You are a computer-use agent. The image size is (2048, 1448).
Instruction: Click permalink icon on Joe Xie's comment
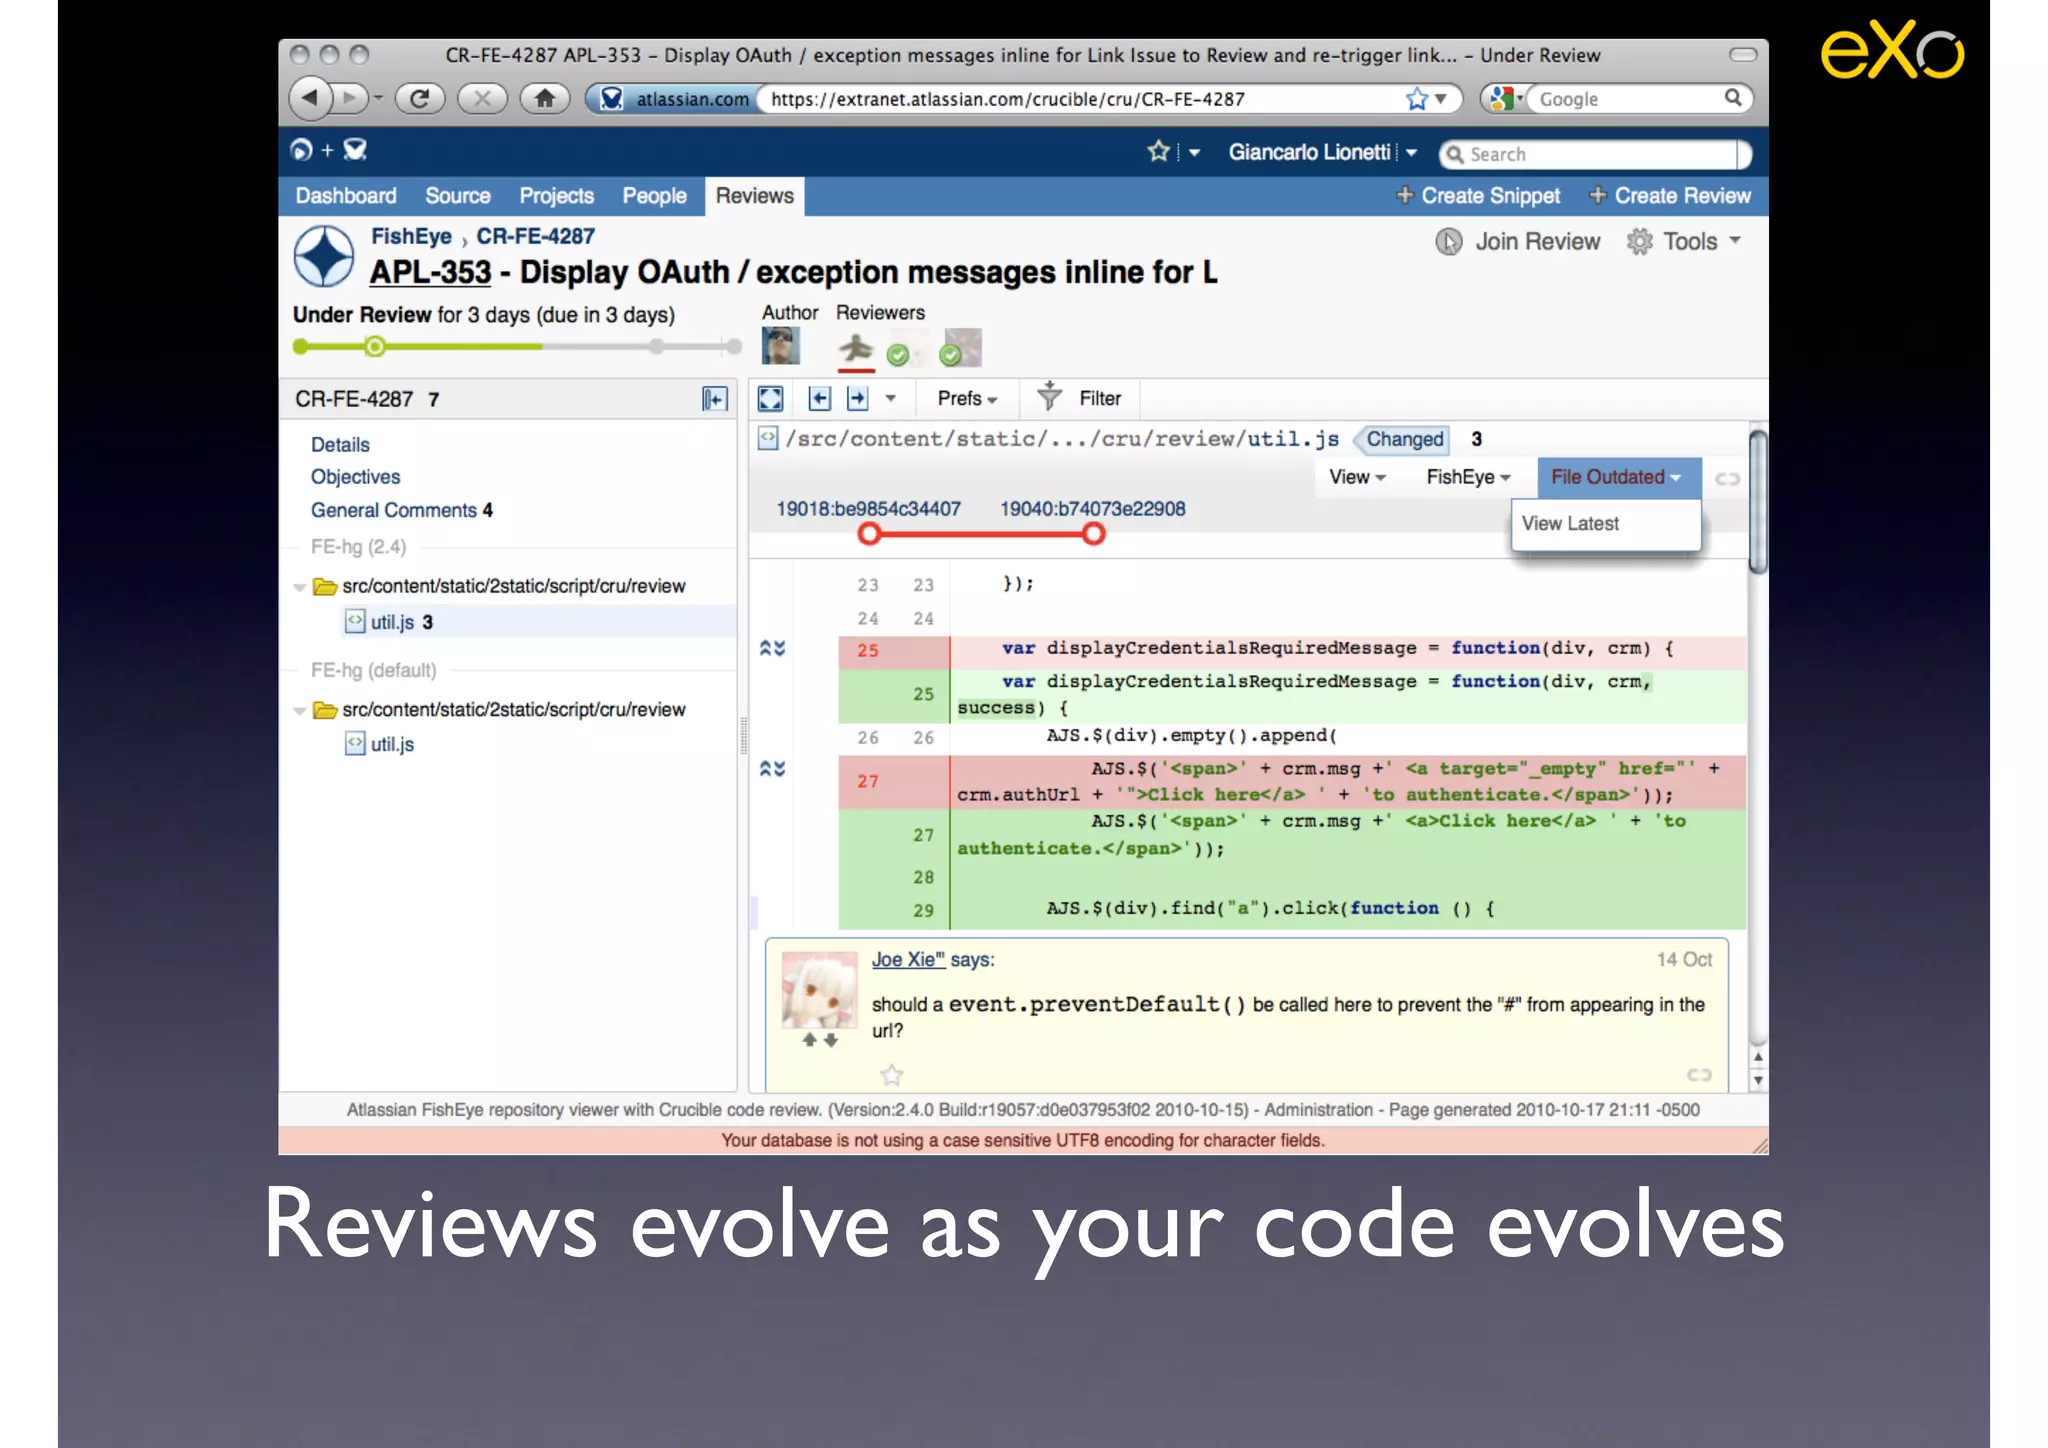coord(1699,1074)
